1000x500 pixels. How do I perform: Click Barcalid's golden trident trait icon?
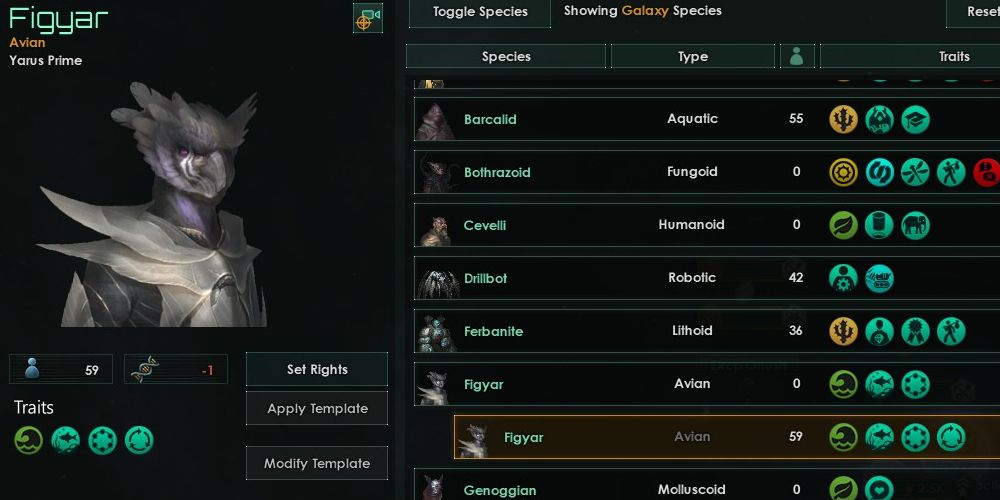844,119
